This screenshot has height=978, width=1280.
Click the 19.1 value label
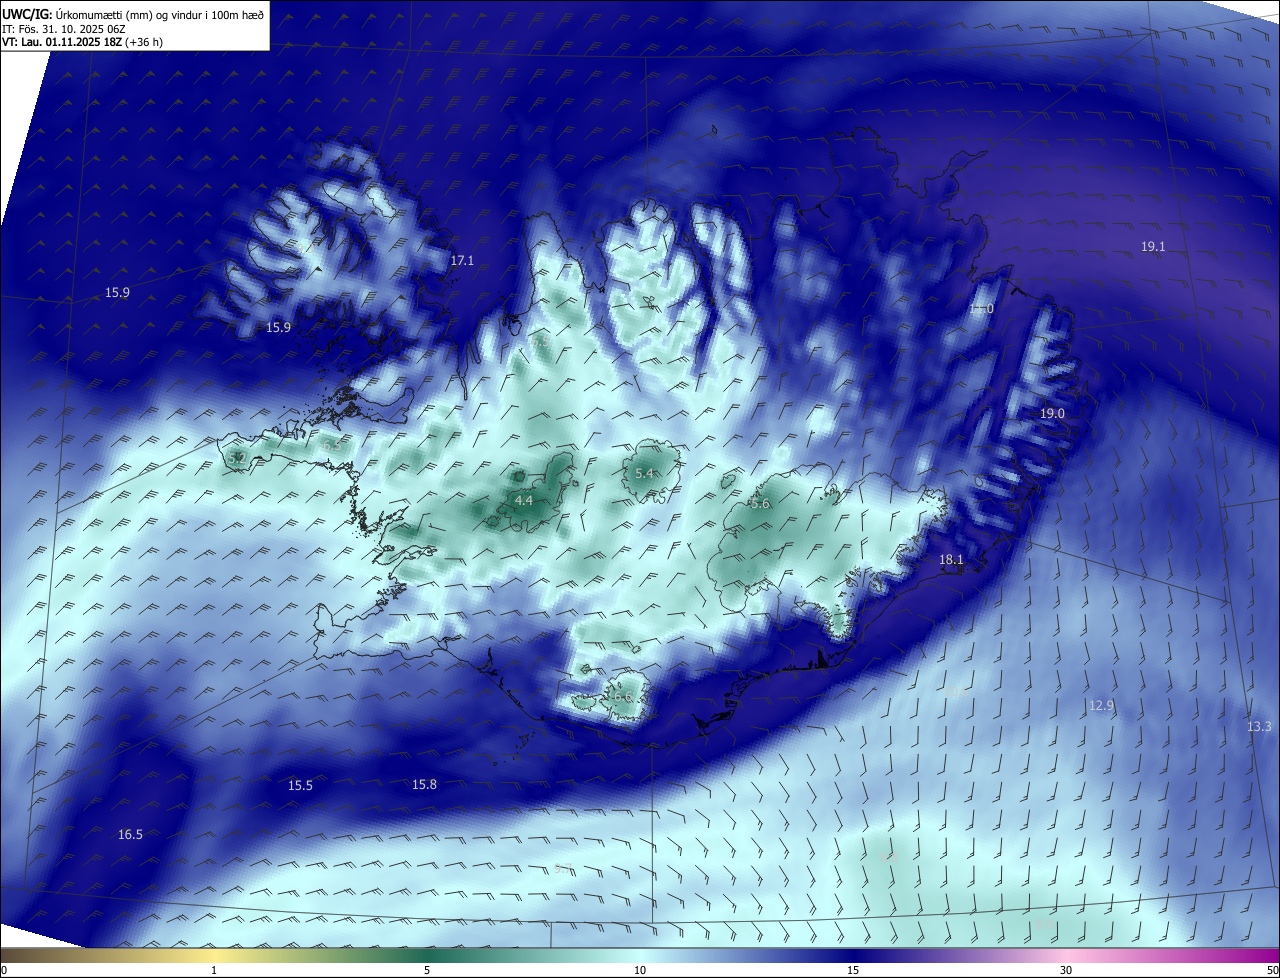click(x=1153, y=246)
